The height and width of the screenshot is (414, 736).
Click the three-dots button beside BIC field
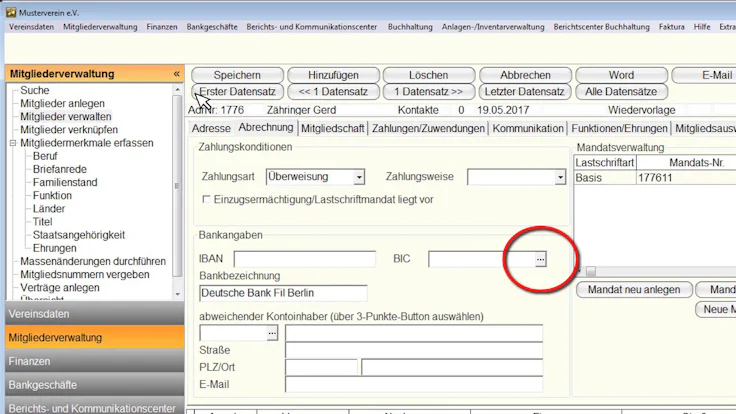coord(541,259)
